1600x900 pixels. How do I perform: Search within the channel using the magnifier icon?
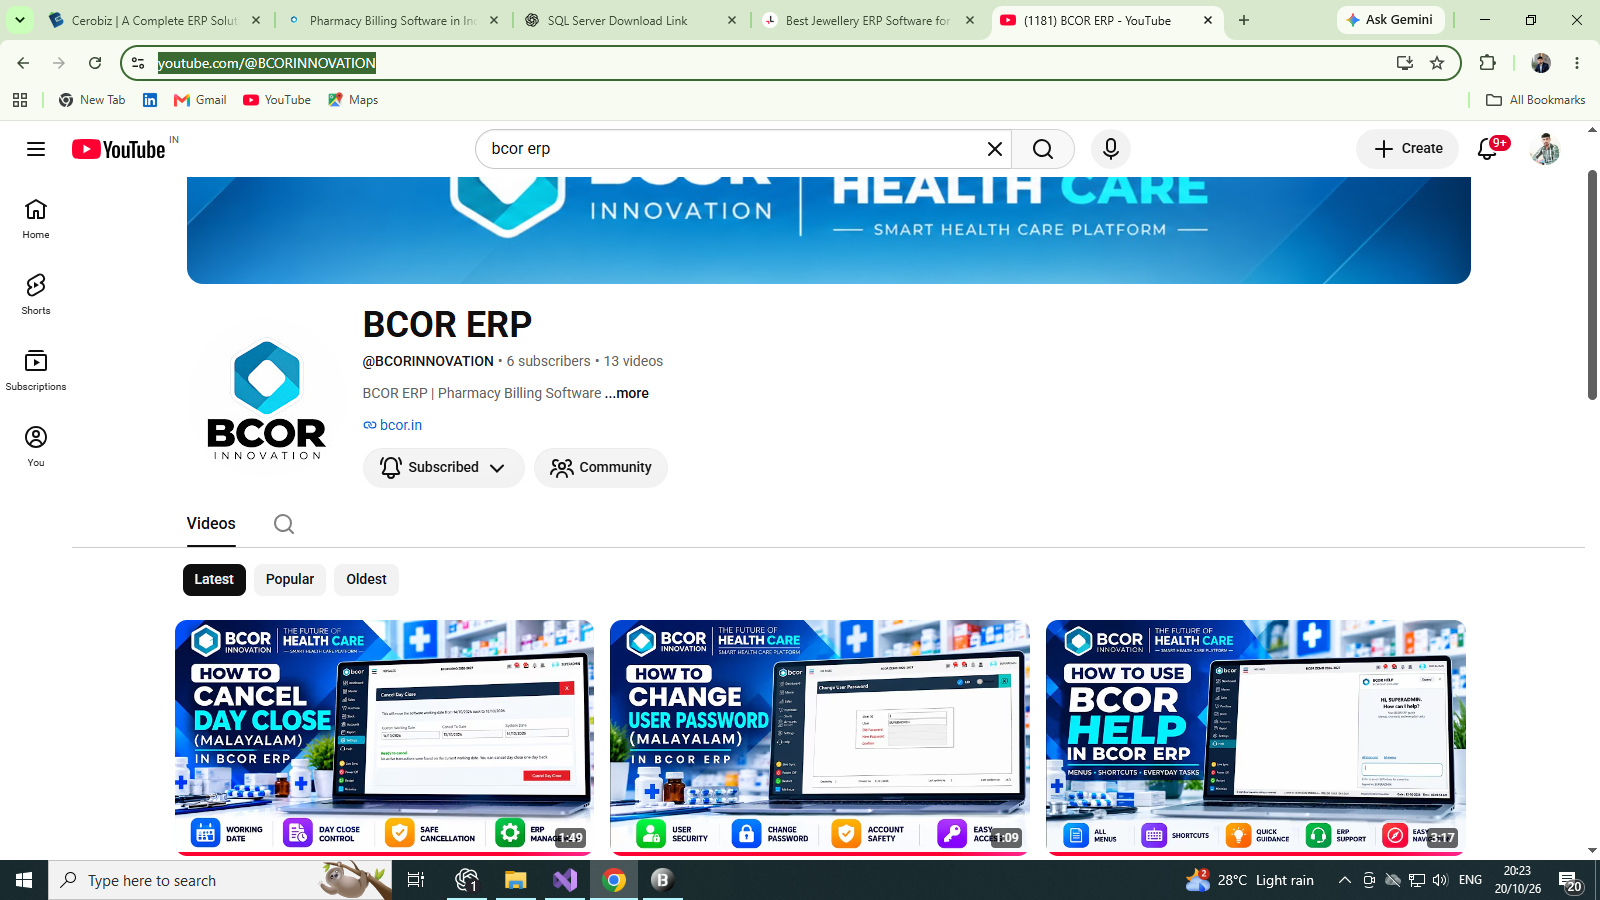[284, 524]
